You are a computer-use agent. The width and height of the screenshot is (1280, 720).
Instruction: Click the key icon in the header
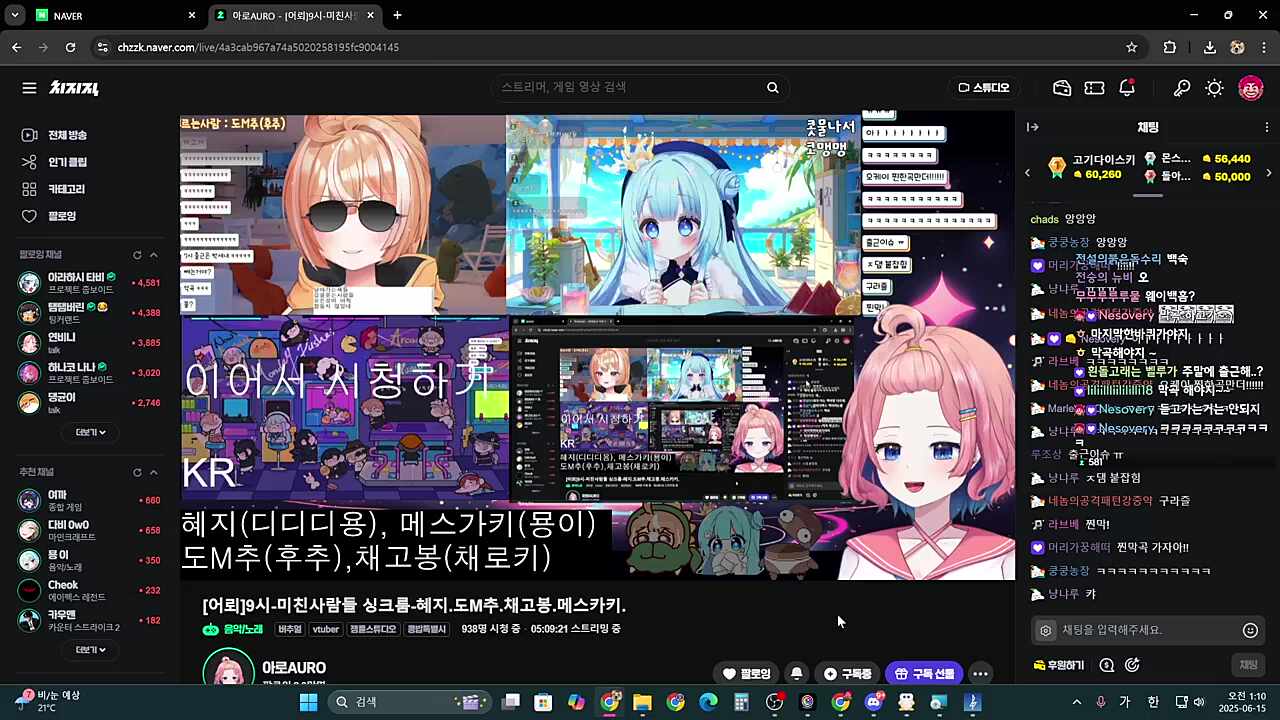pyautogui.click(x=1182, y=88)
